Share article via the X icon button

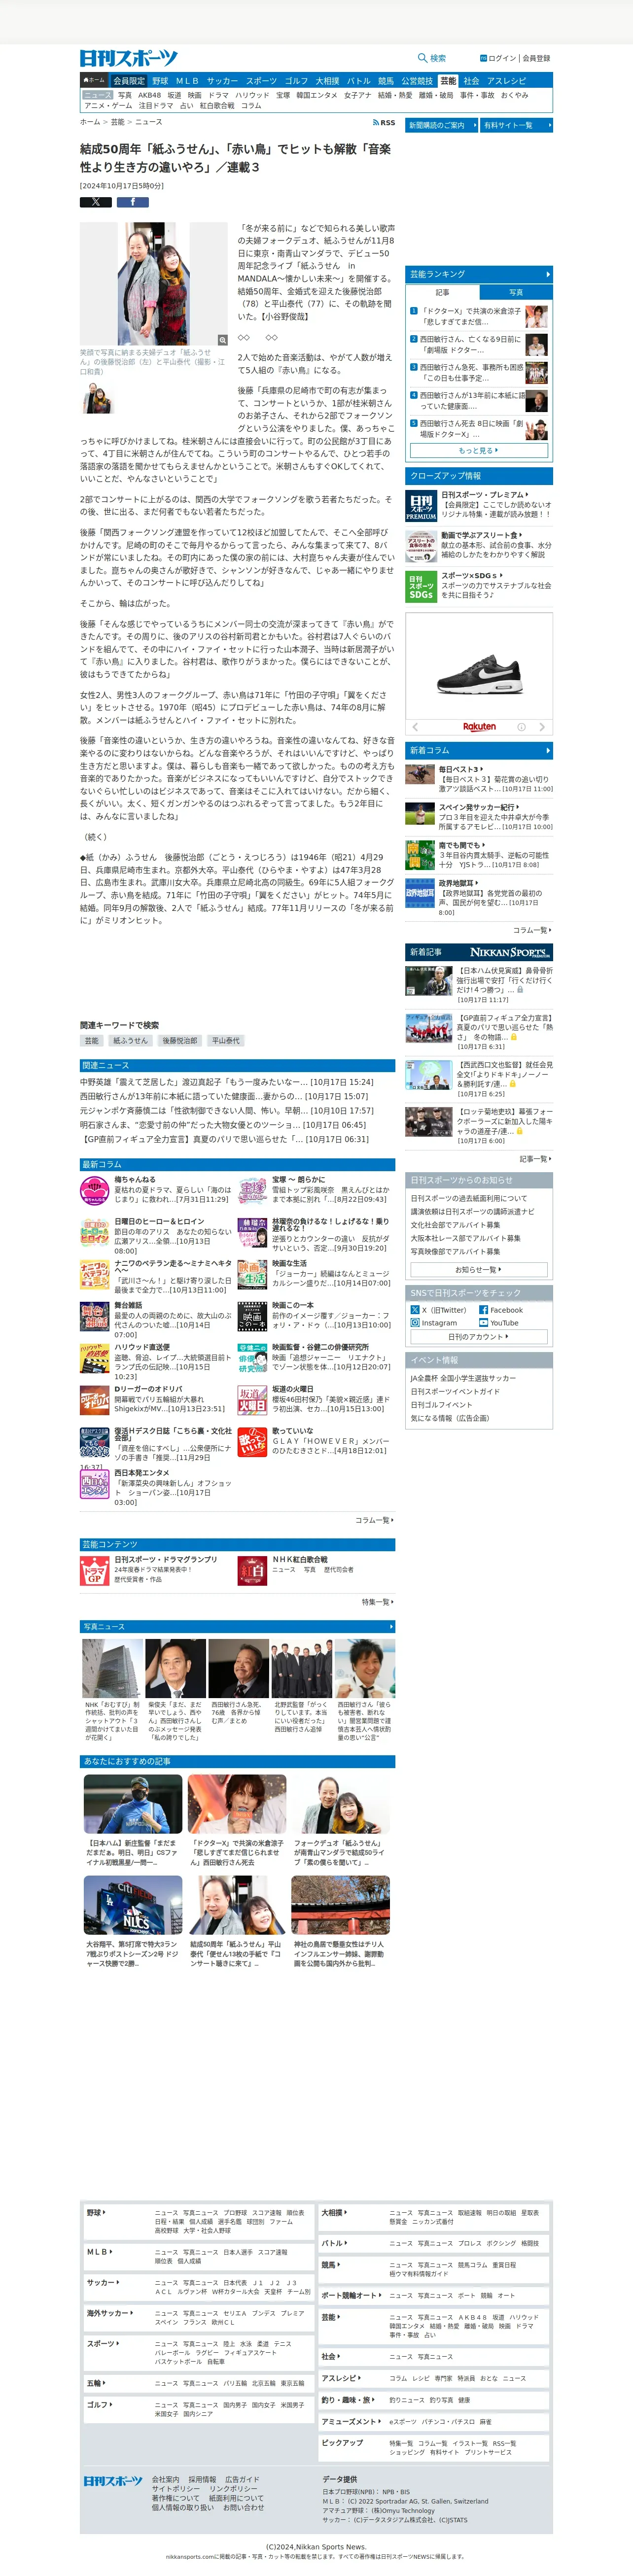point(96,202)
